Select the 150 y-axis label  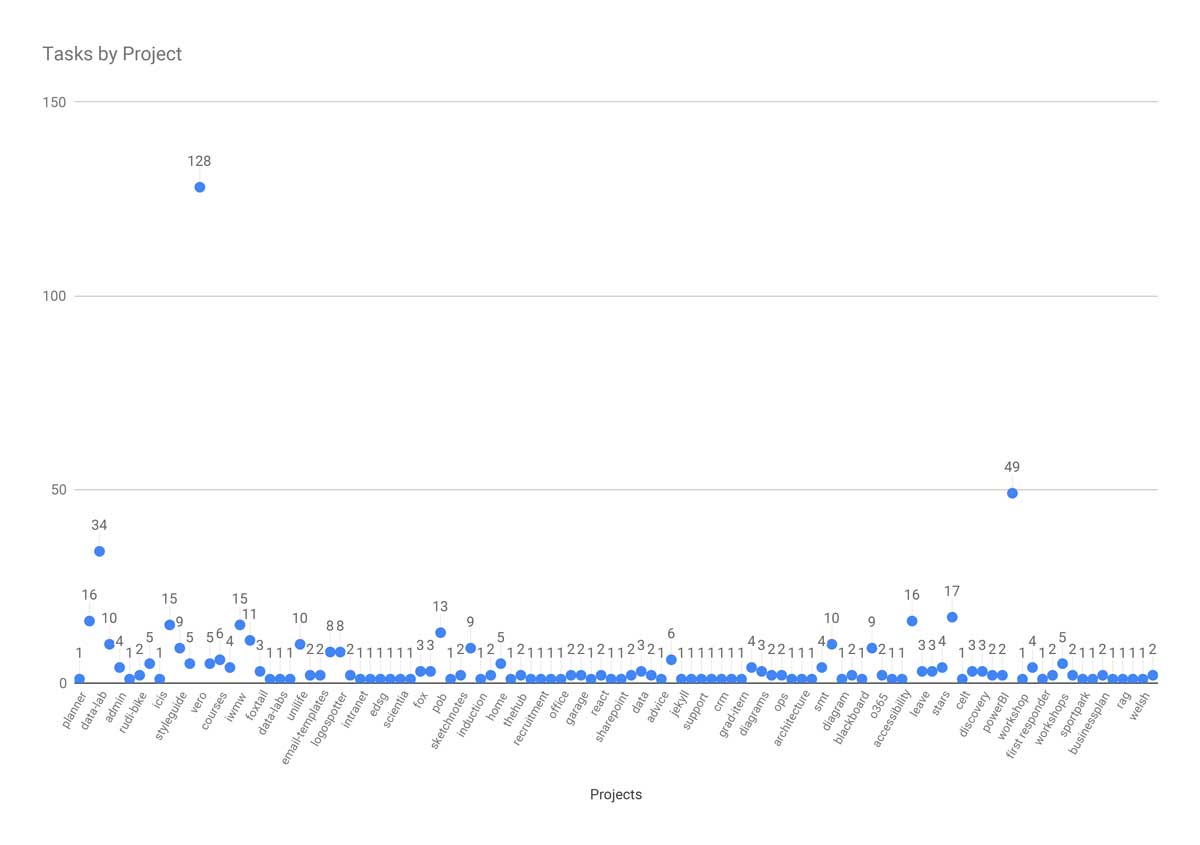(x=54, y=102)
